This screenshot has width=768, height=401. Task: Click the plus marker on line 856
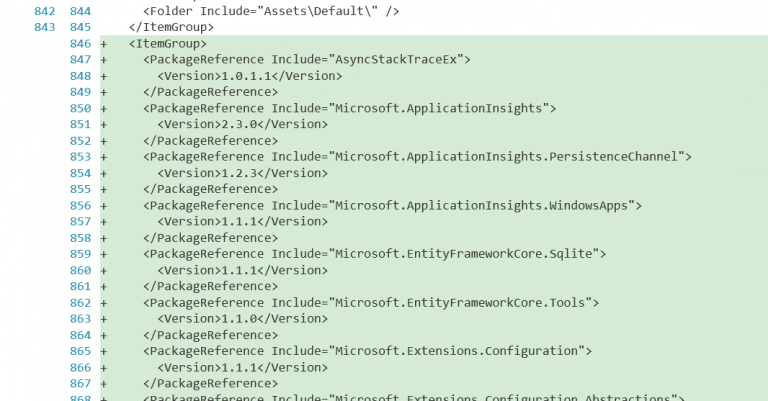point(104,206)
